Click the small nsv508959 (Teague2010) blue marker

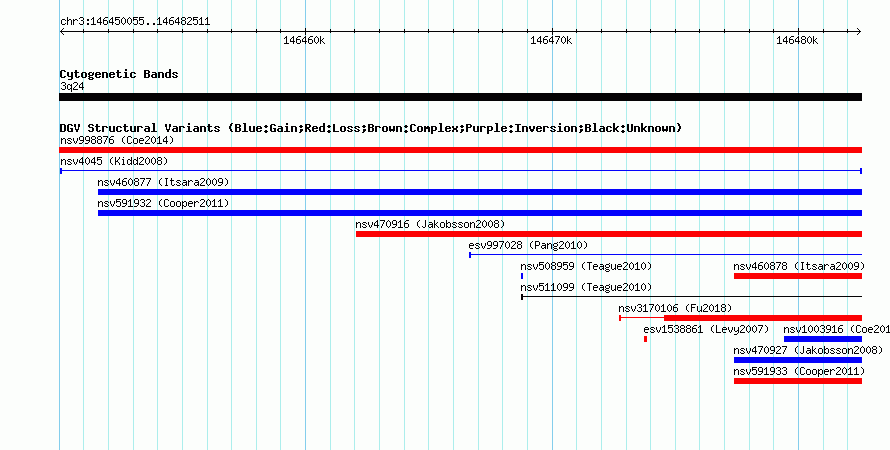522,276
